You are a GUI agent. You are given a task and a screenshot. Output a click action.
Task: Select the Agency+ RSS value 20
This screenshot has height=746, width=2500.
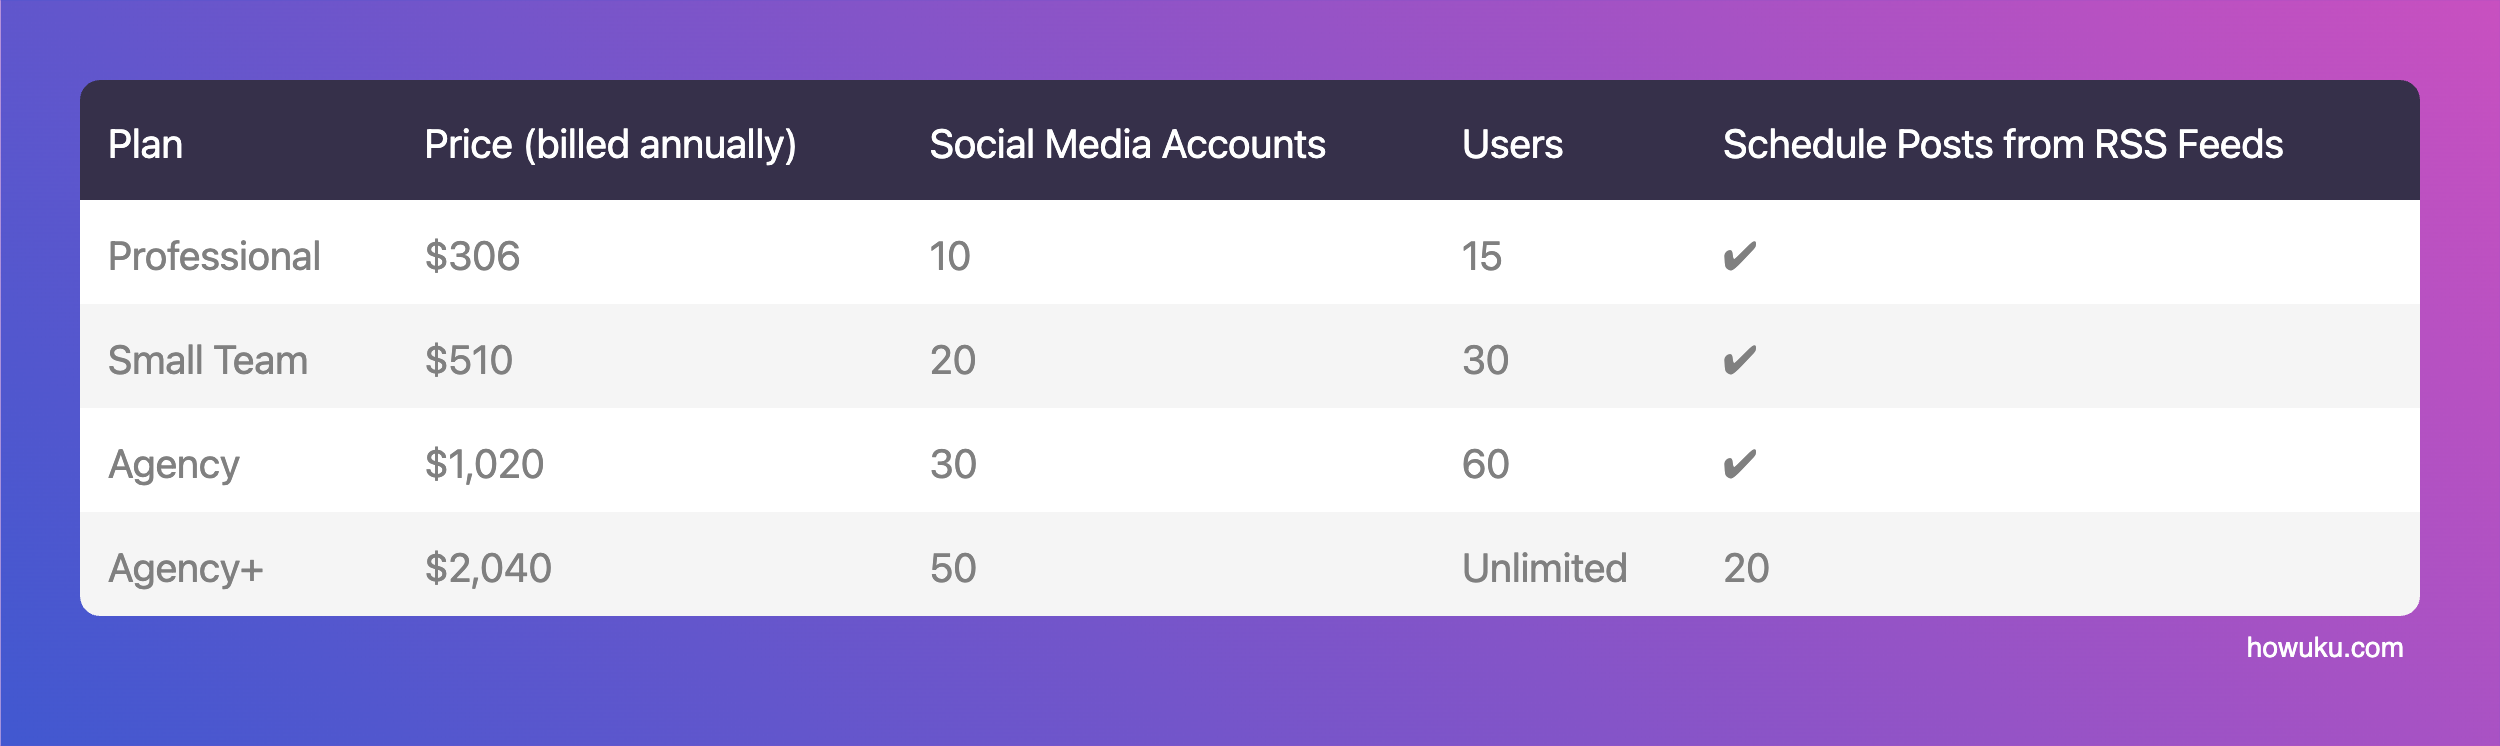(1746, 569)
